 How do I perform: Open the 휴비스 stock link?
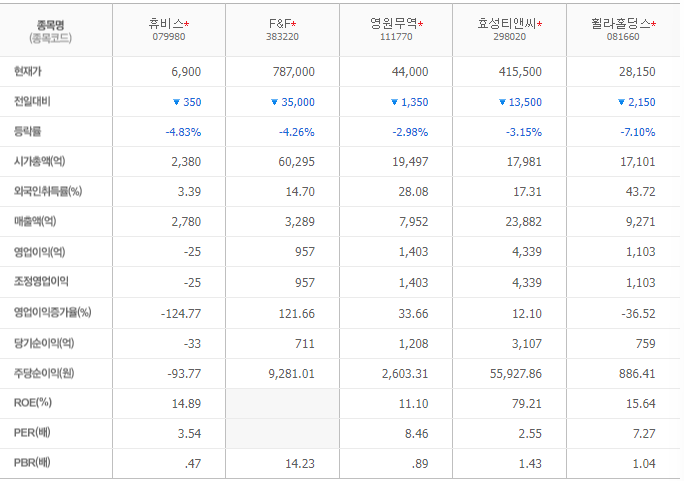click(166, 24)
